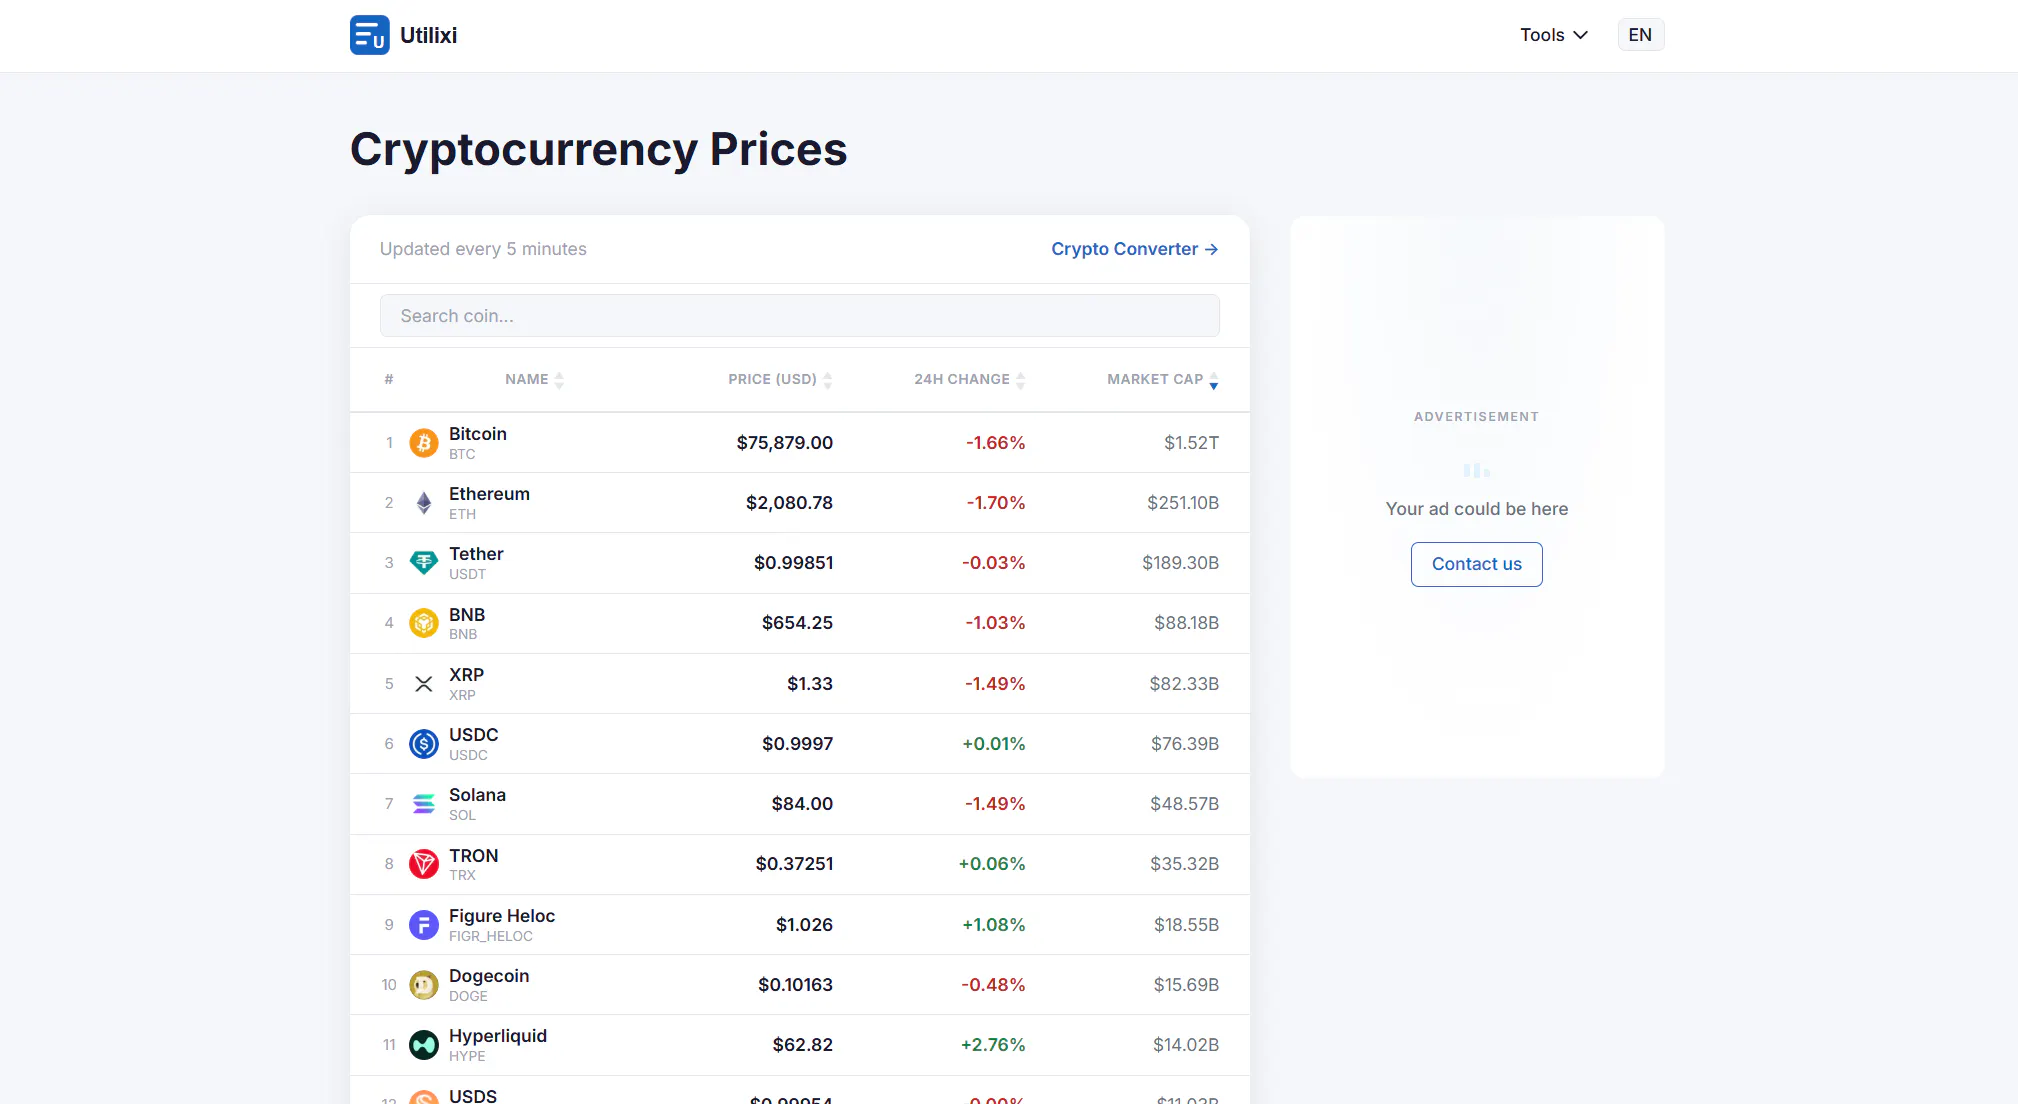Click Figure Heloc change +1.08%
2018x1104 pixels.
[994, 925]
